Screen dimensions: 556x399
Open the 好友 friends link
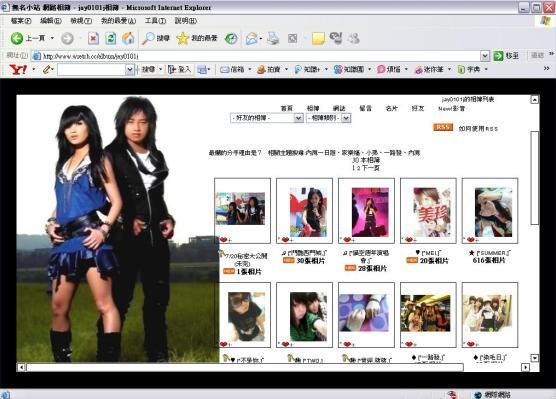[x=418, y=108]
